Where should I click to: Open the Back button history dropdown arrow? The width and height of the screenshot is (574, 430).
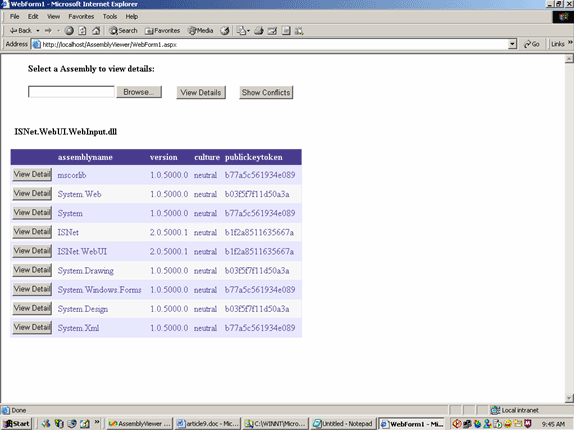[x=37, y=31]
